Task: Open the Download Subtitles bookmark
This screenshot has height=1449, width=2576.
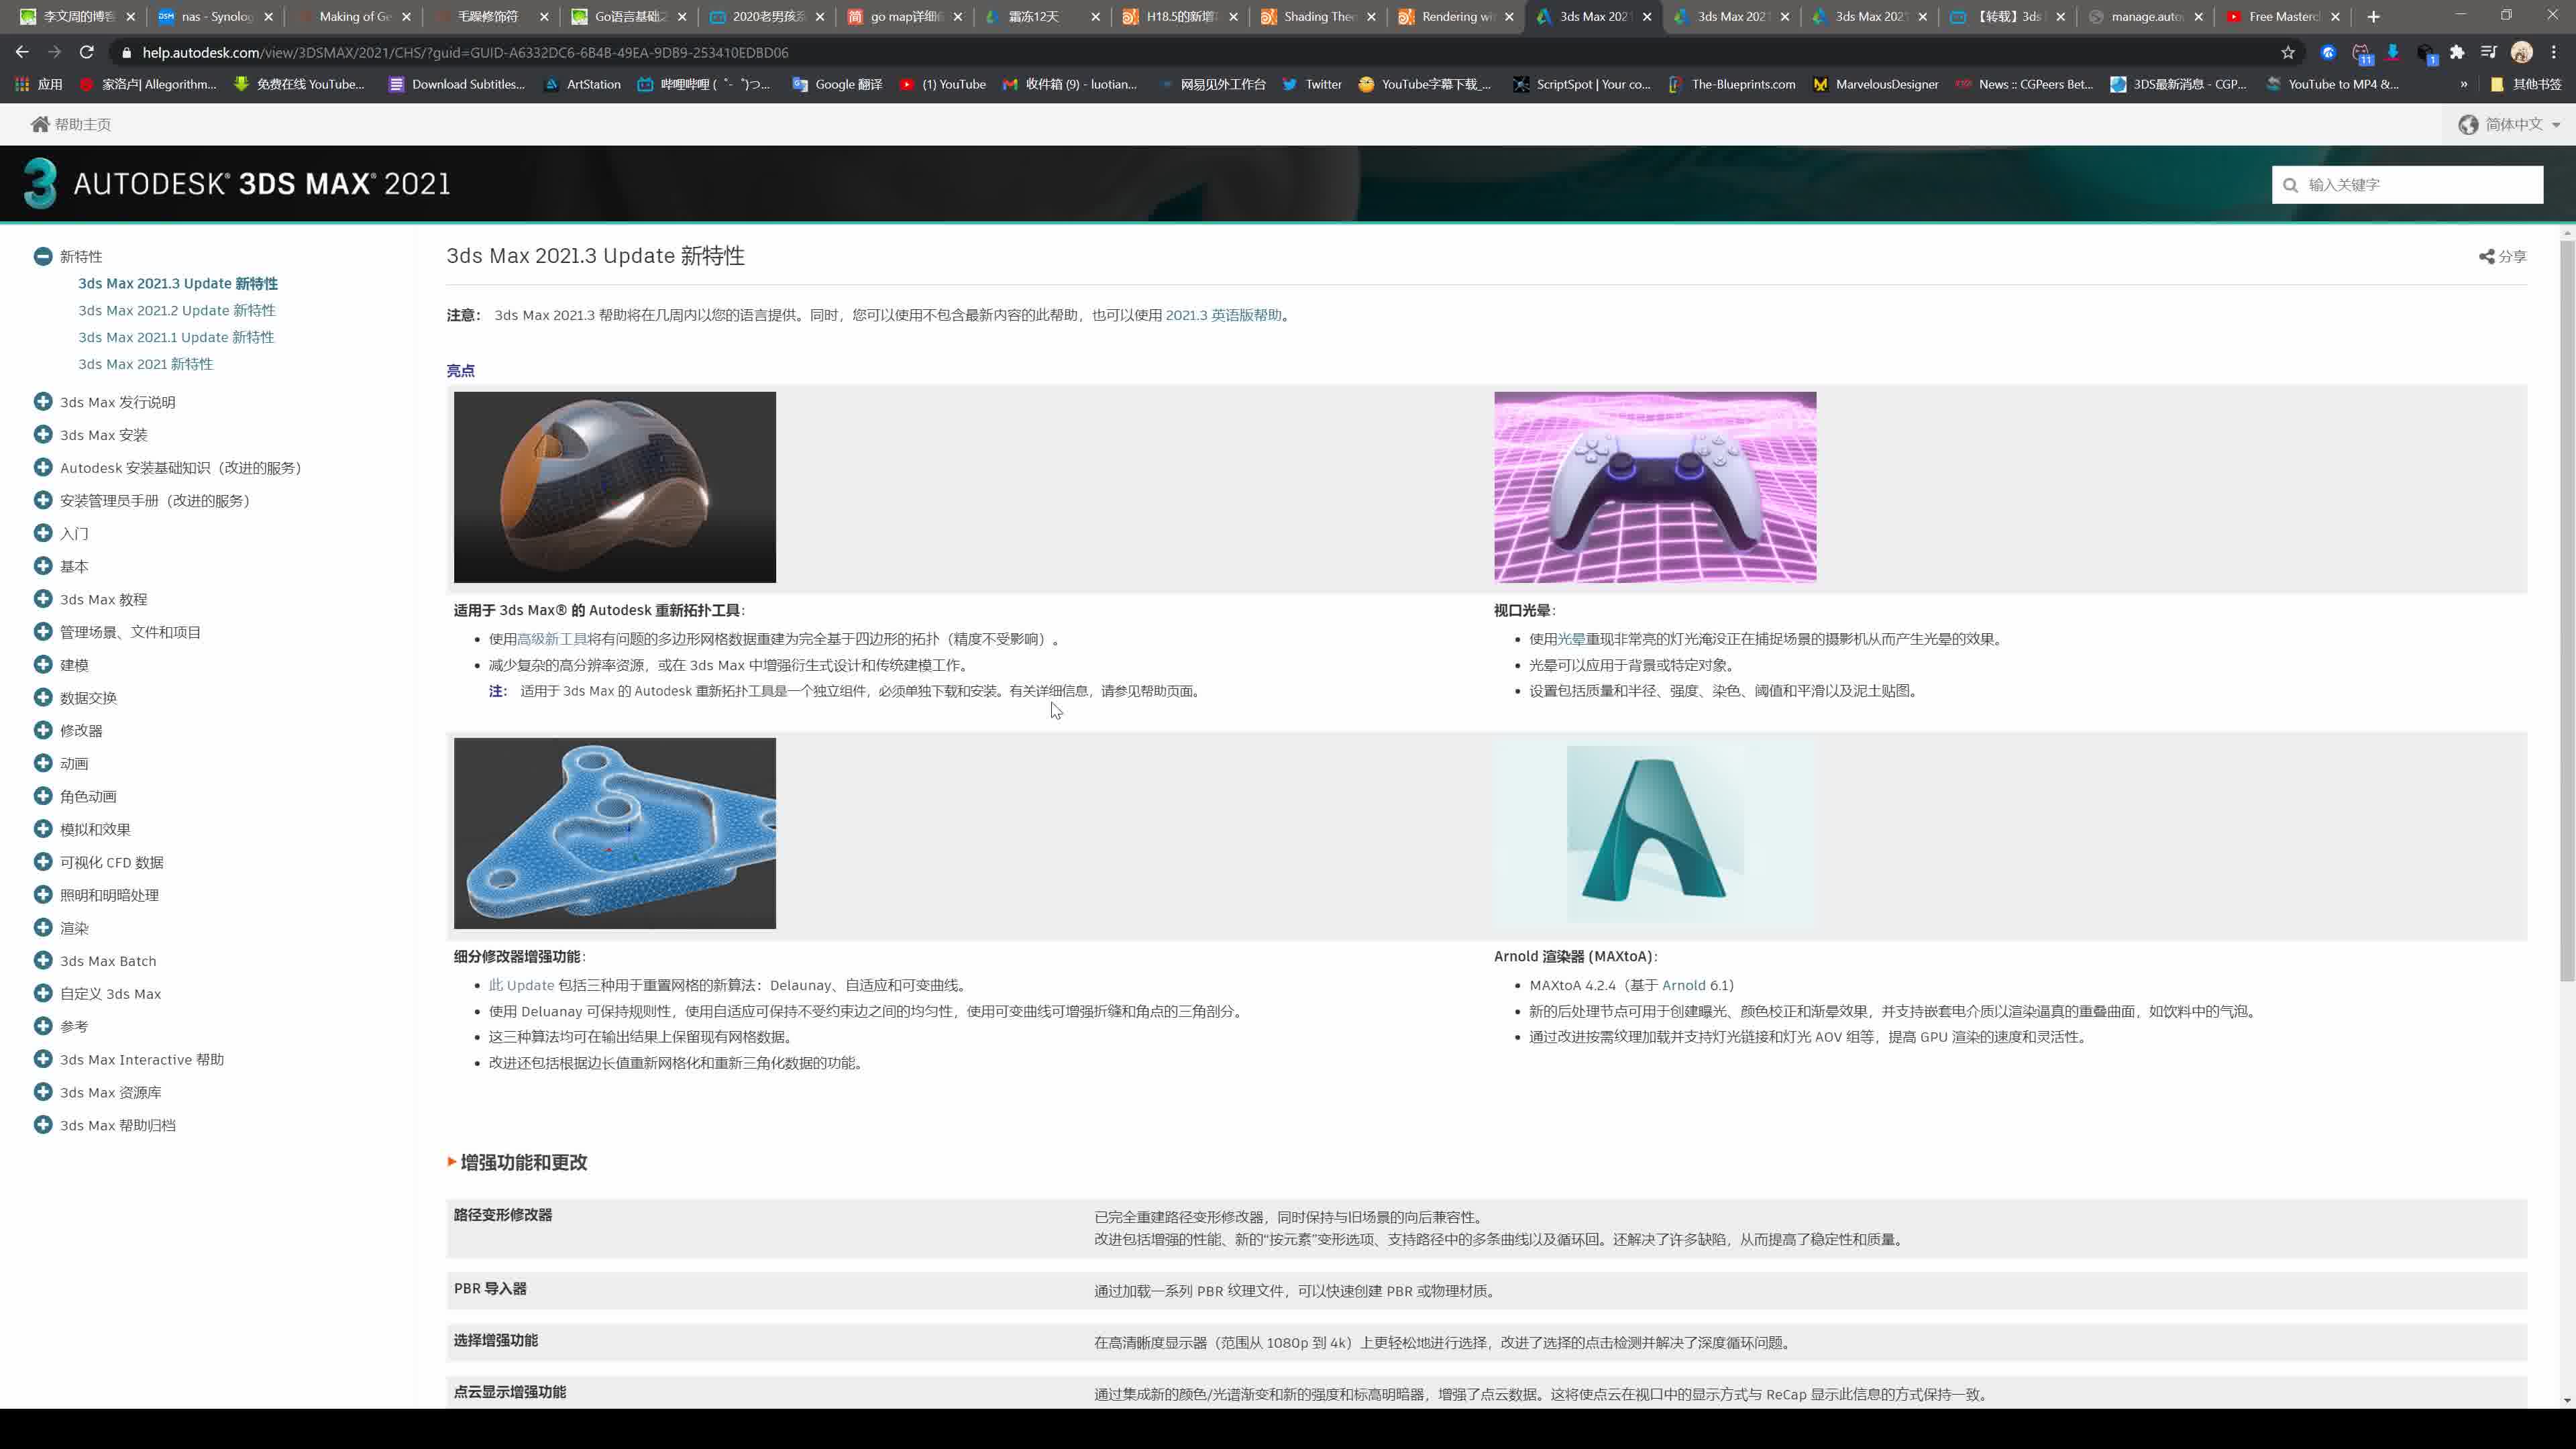Action: pos(456,84)
